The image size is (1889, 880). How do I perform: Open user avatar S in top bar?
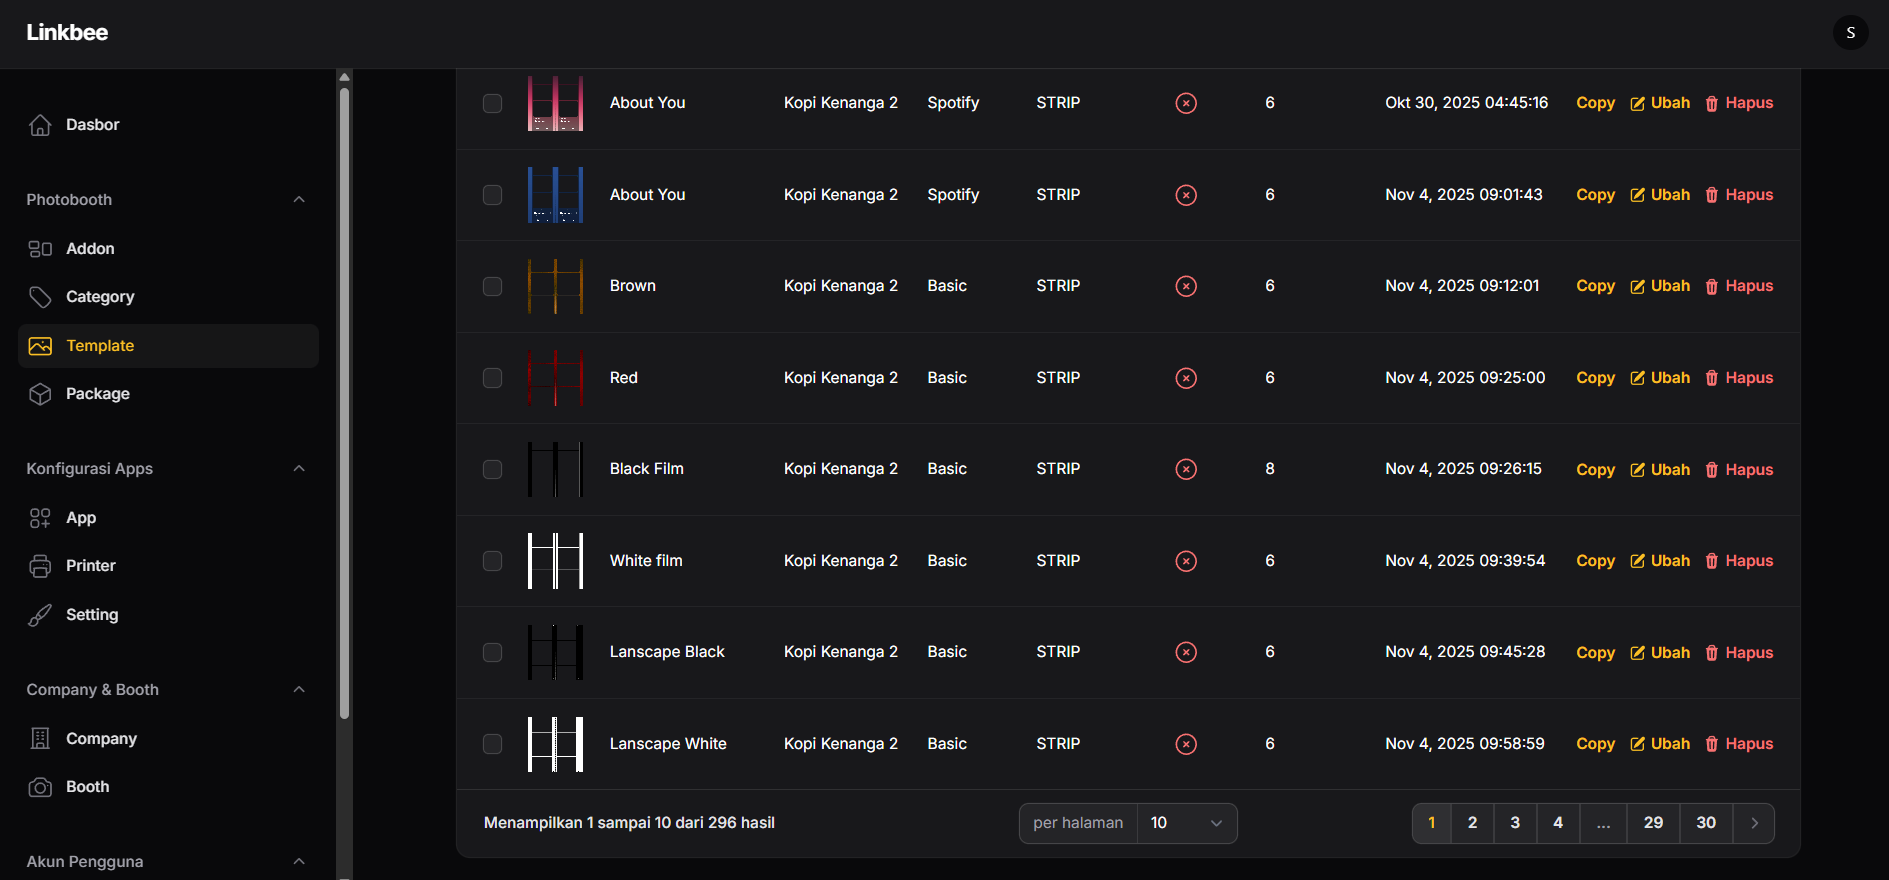coord(1850,33)
